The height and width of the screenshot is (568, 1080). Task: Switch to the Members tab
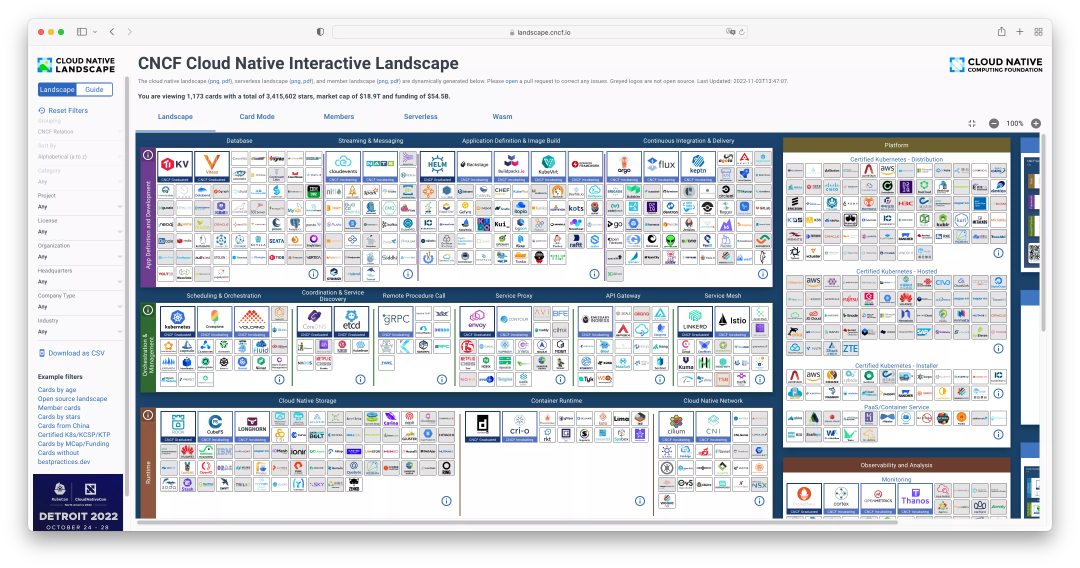(339, 117)
